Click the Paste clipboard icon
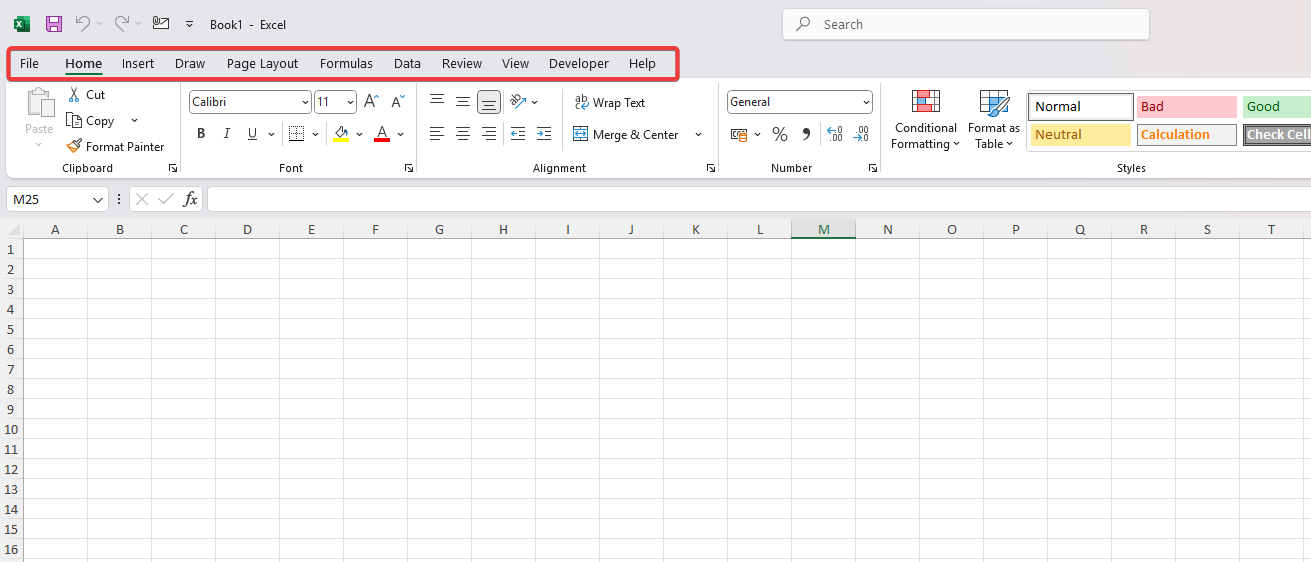The image size is (1311, 562). [x=40, y=103]
